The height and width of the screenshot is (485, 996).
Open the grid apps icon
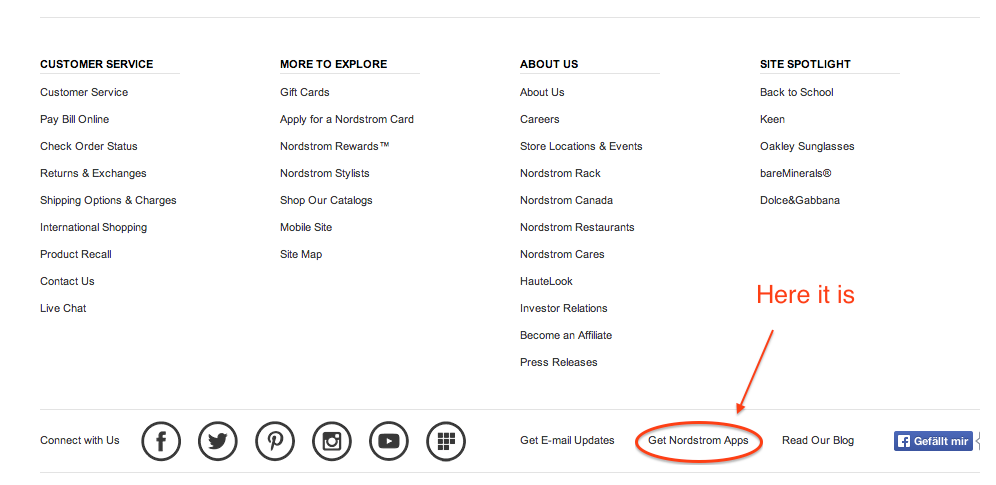click(446, 441)
